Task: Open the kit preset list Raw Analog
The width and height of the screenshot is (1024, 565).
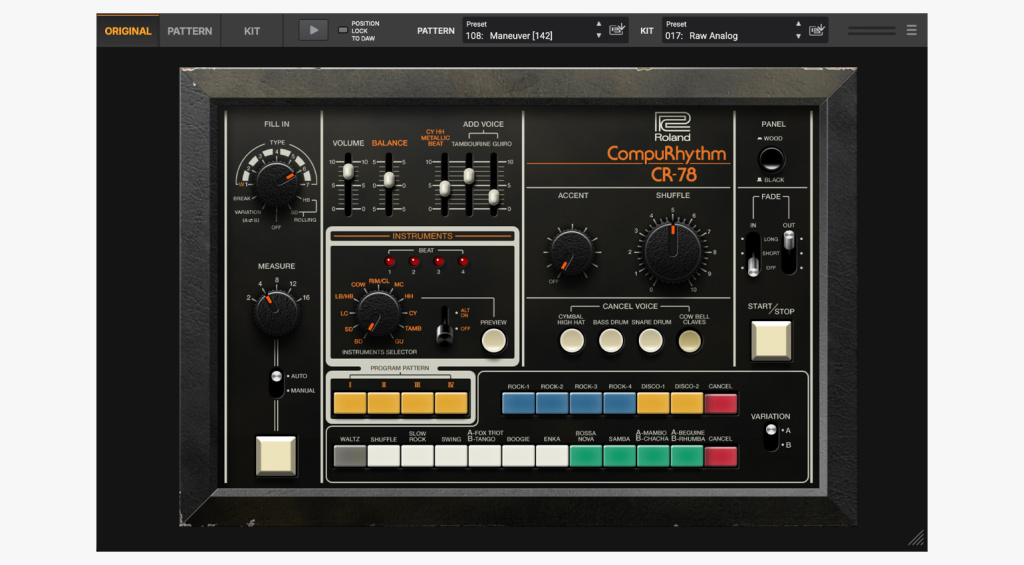Action: coord(726,31)
